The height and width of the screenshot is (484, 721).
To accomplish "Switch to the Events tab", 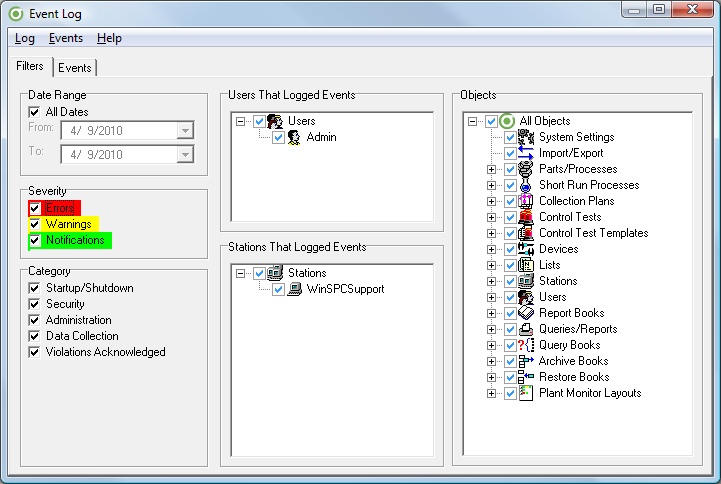I will pos(75,68).
